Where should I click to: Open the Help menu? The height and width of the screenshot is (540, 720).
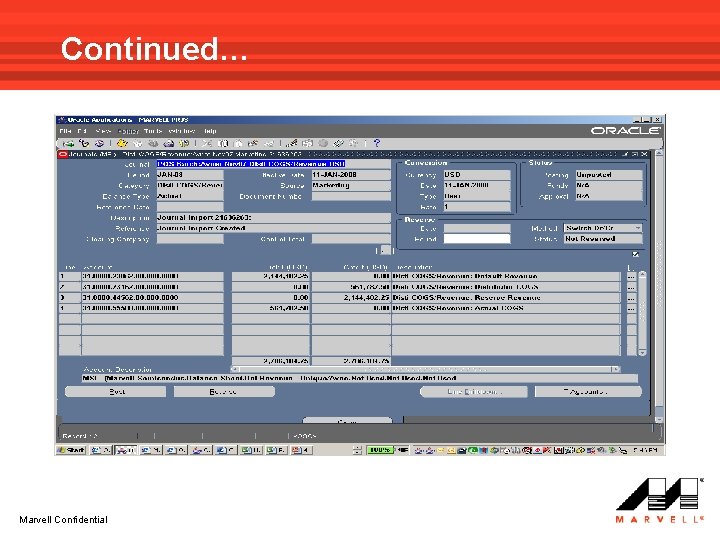coord(210,131)
